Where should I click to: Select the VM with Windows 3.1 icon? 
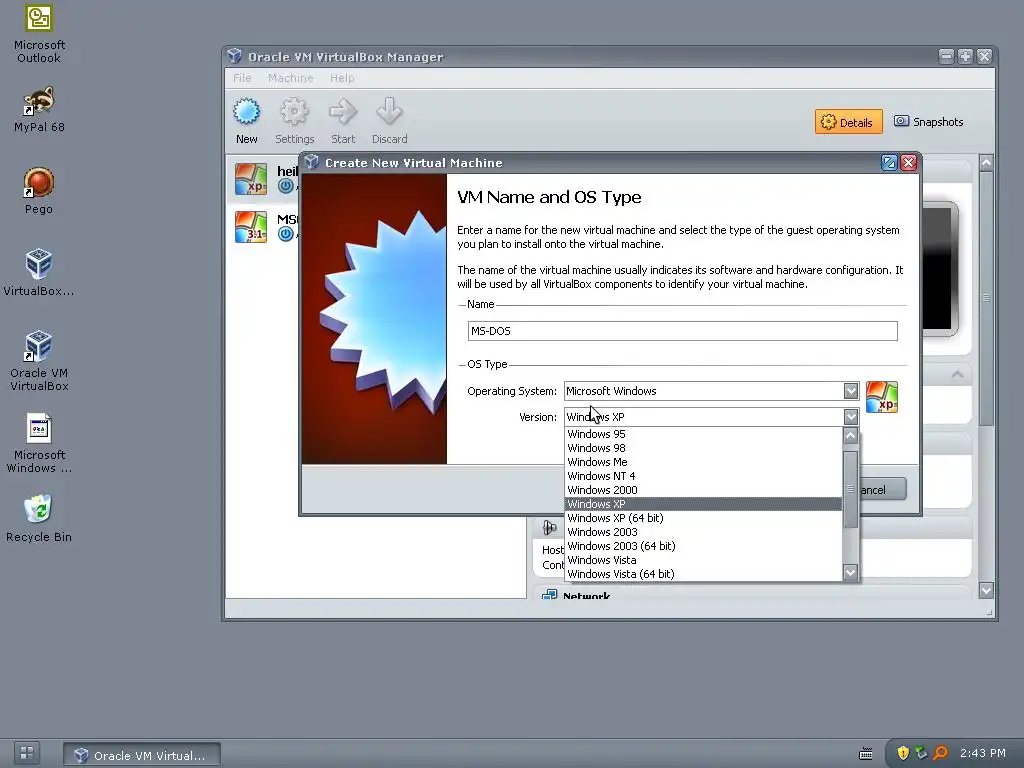[251, 227]
